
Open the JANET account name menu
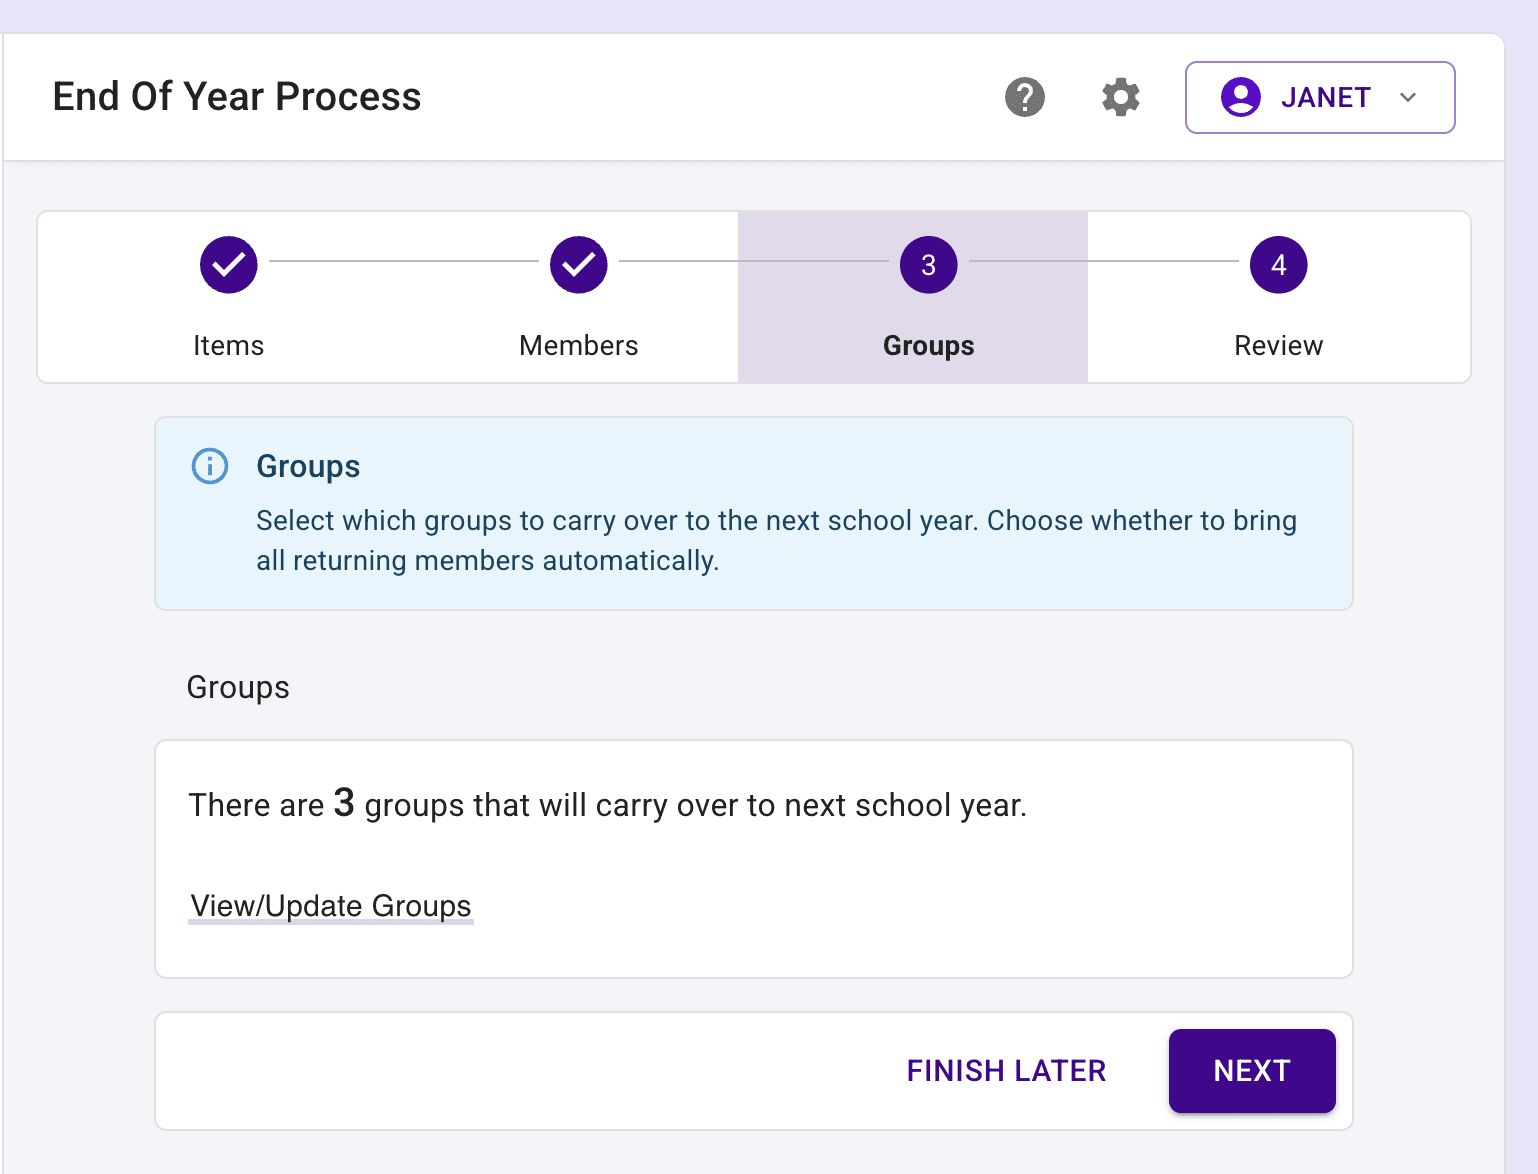tap(1325, 97)
